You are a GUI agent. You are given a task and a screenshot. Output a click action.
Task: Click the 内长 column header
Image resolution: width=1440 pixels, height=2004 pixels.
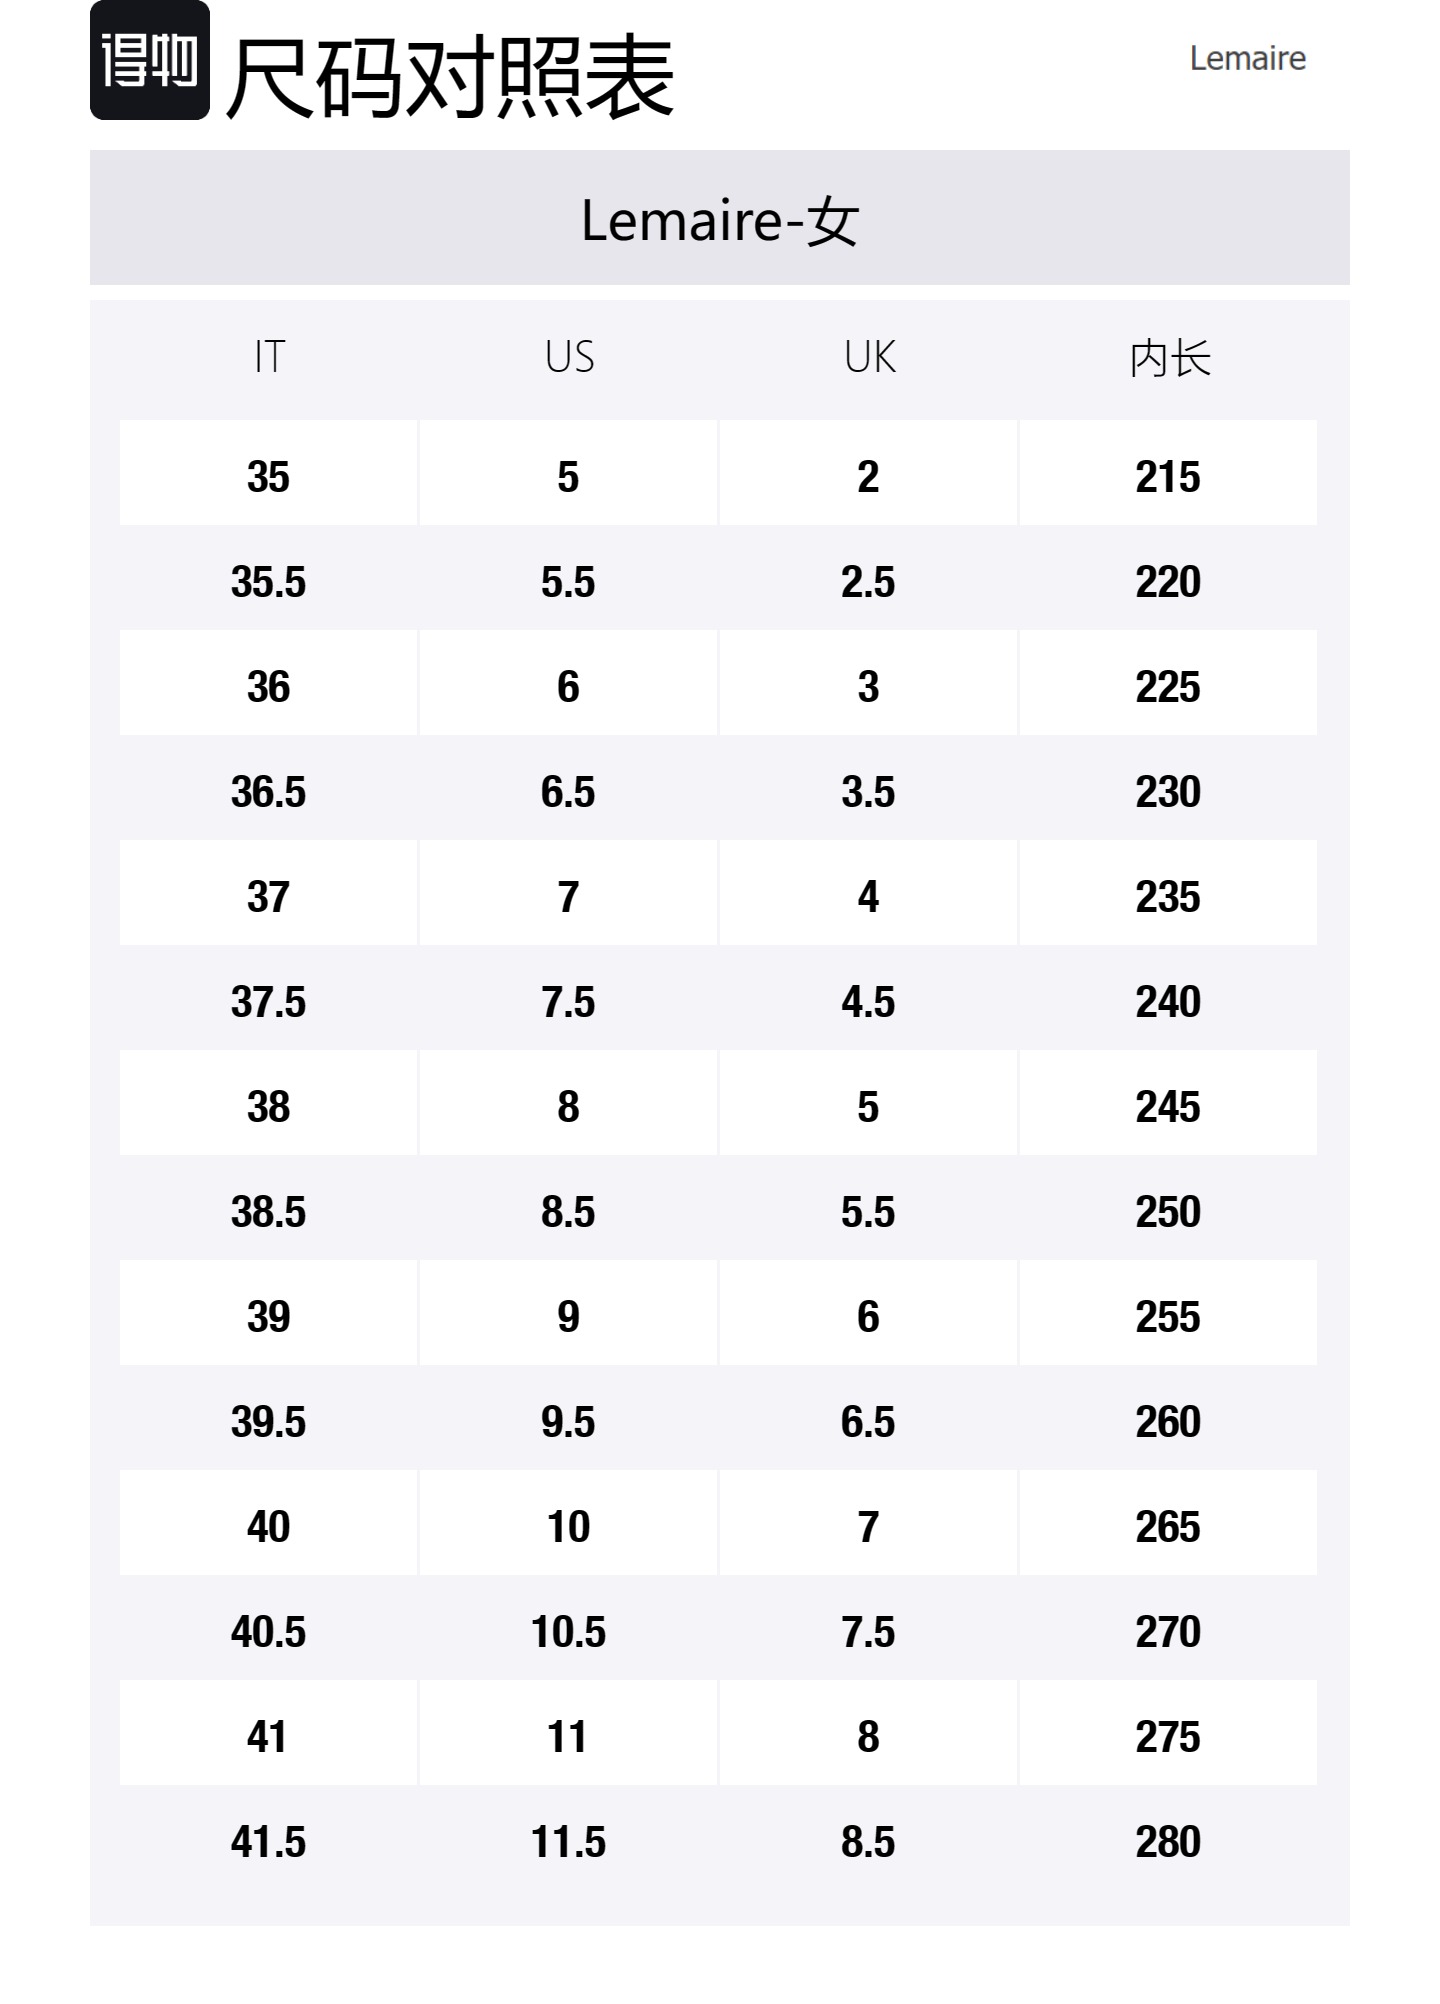pyautogui.click(x=1169, y=358)
